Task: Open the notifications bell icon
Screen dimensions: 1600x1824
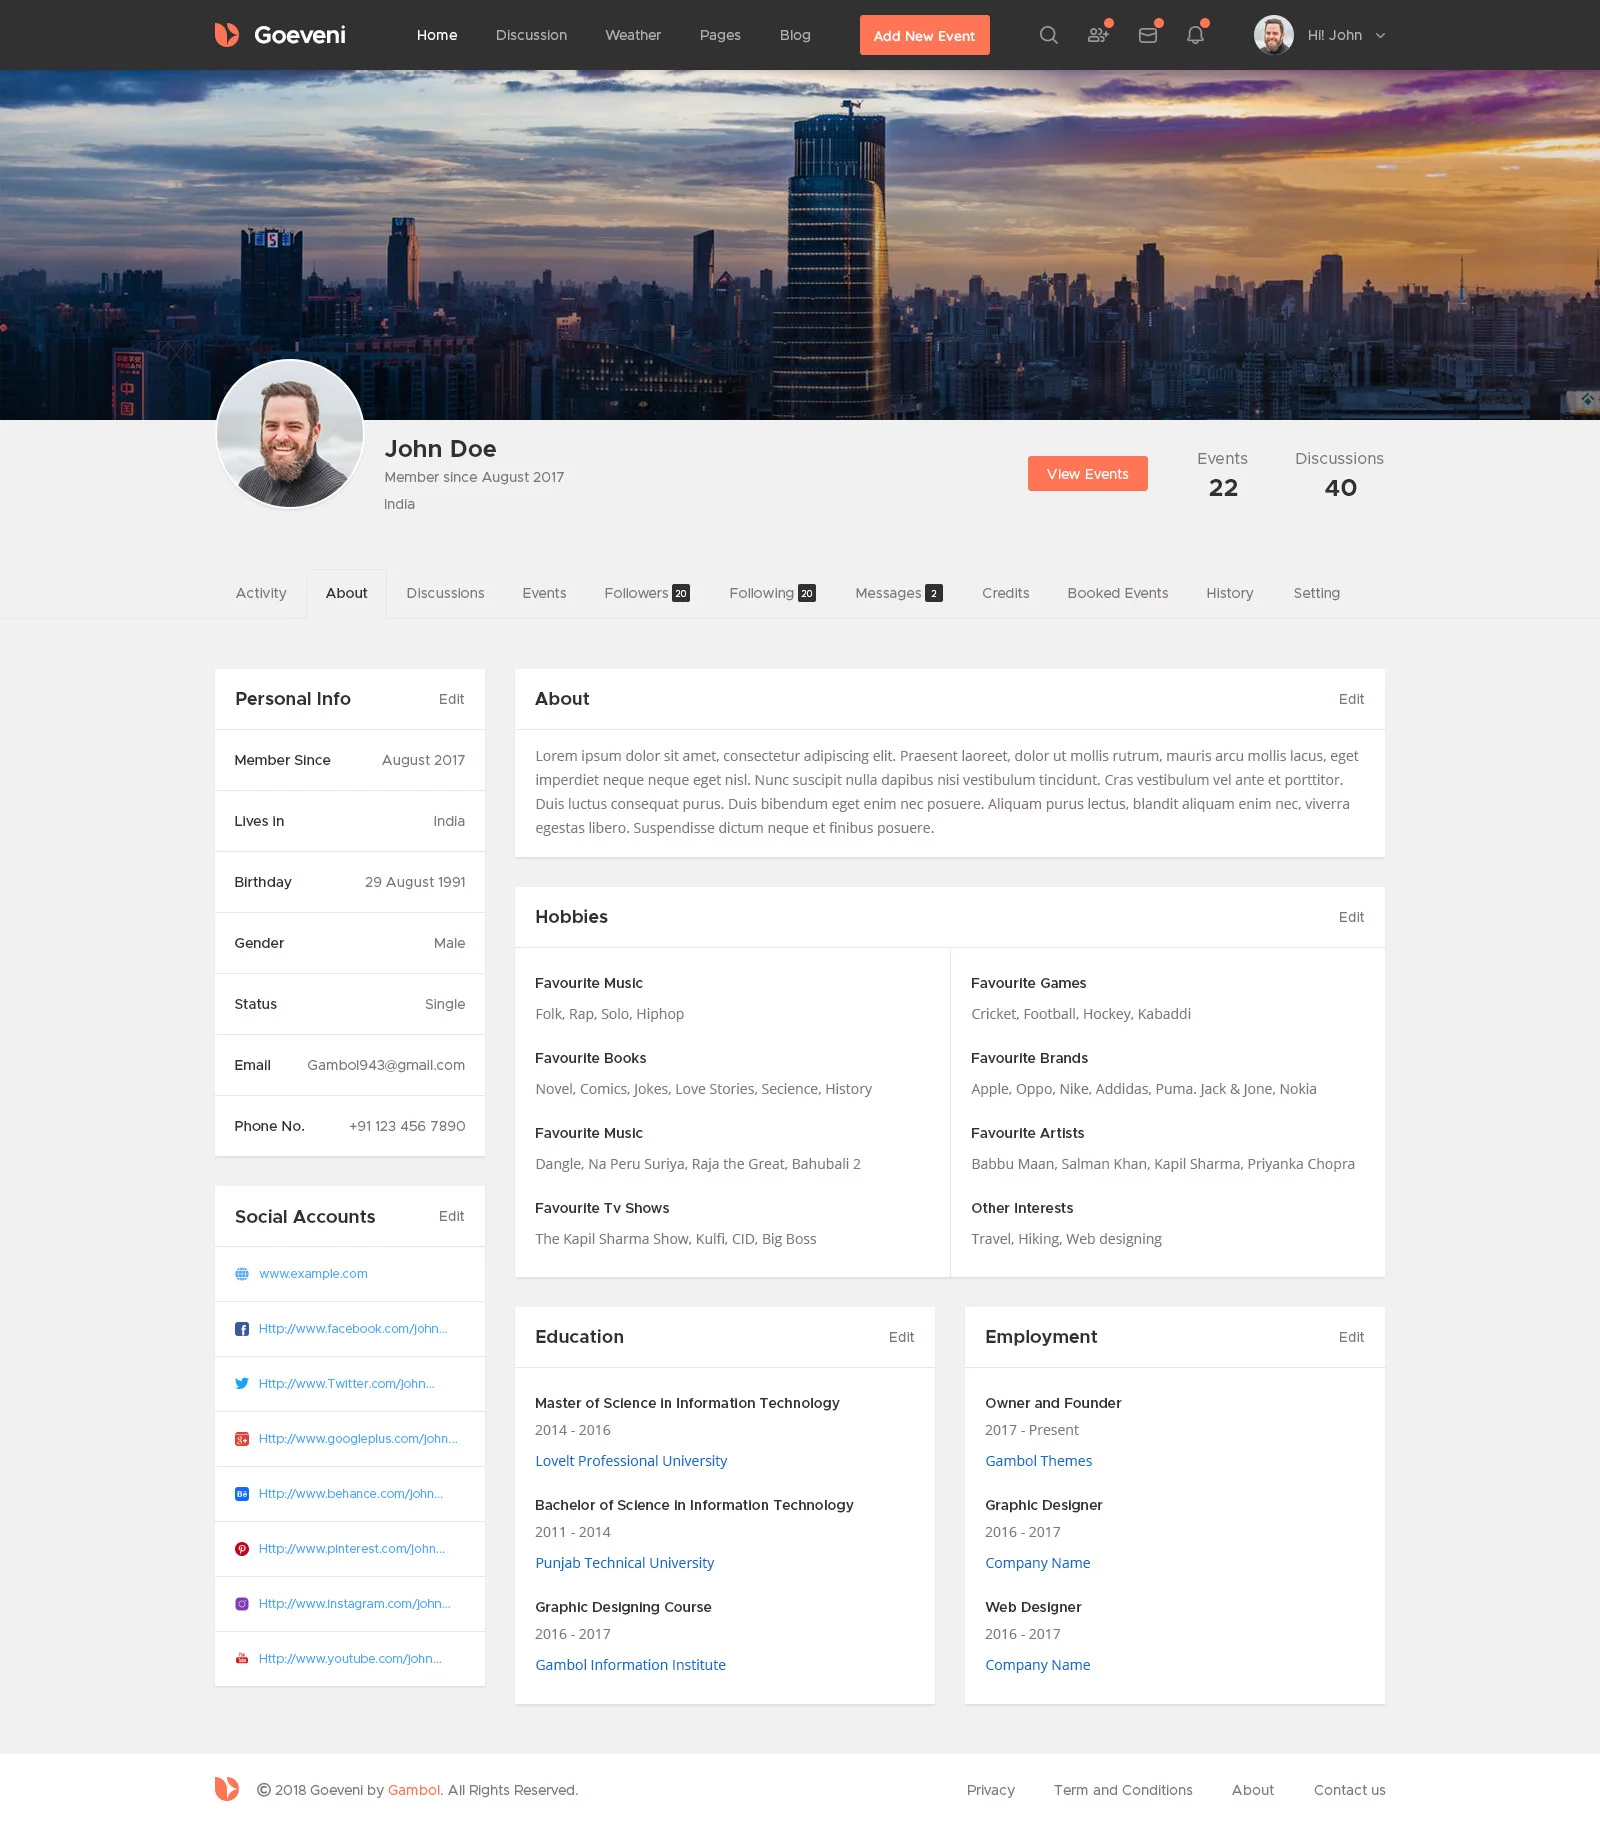Action: point(1195,35)
